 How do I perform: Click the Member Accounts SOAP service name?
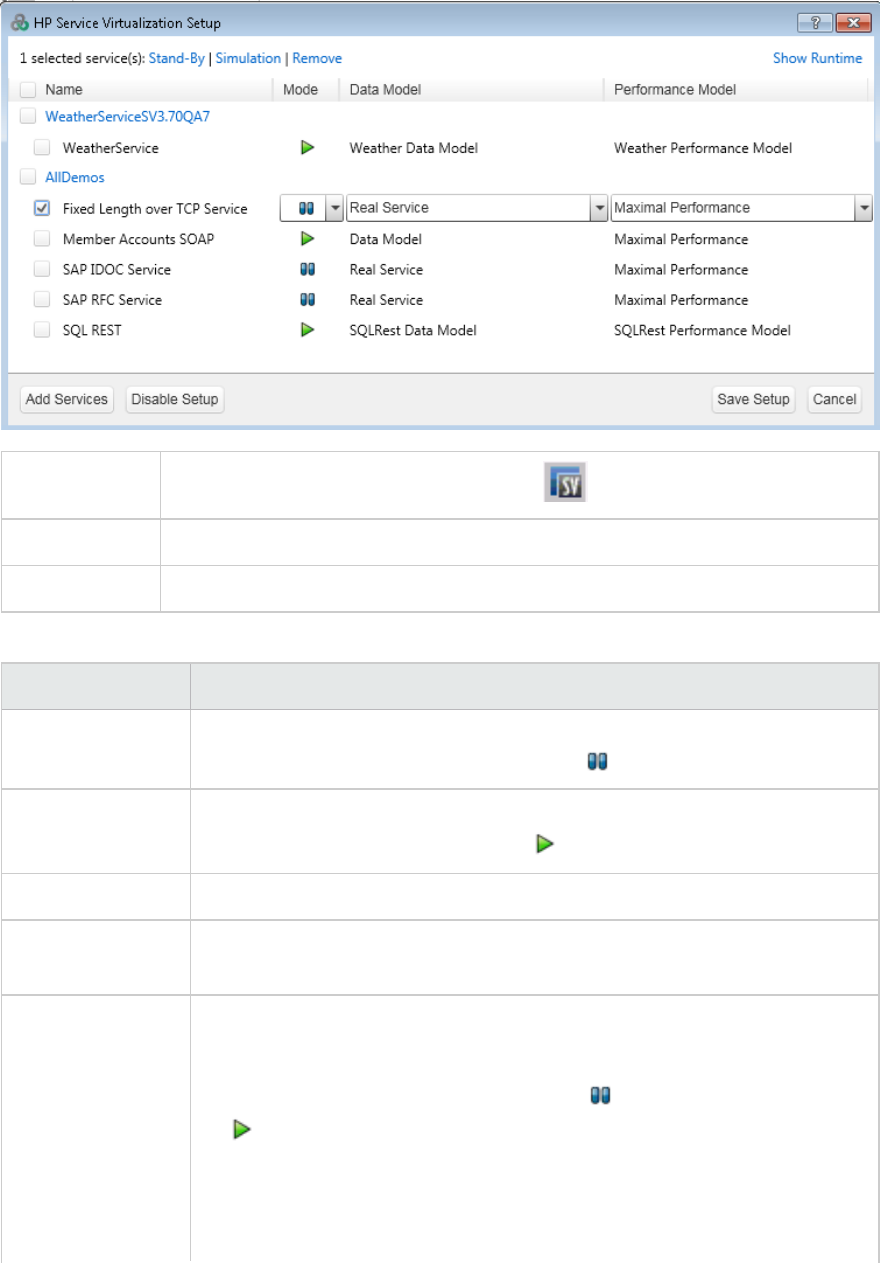(x=138, y=239)
